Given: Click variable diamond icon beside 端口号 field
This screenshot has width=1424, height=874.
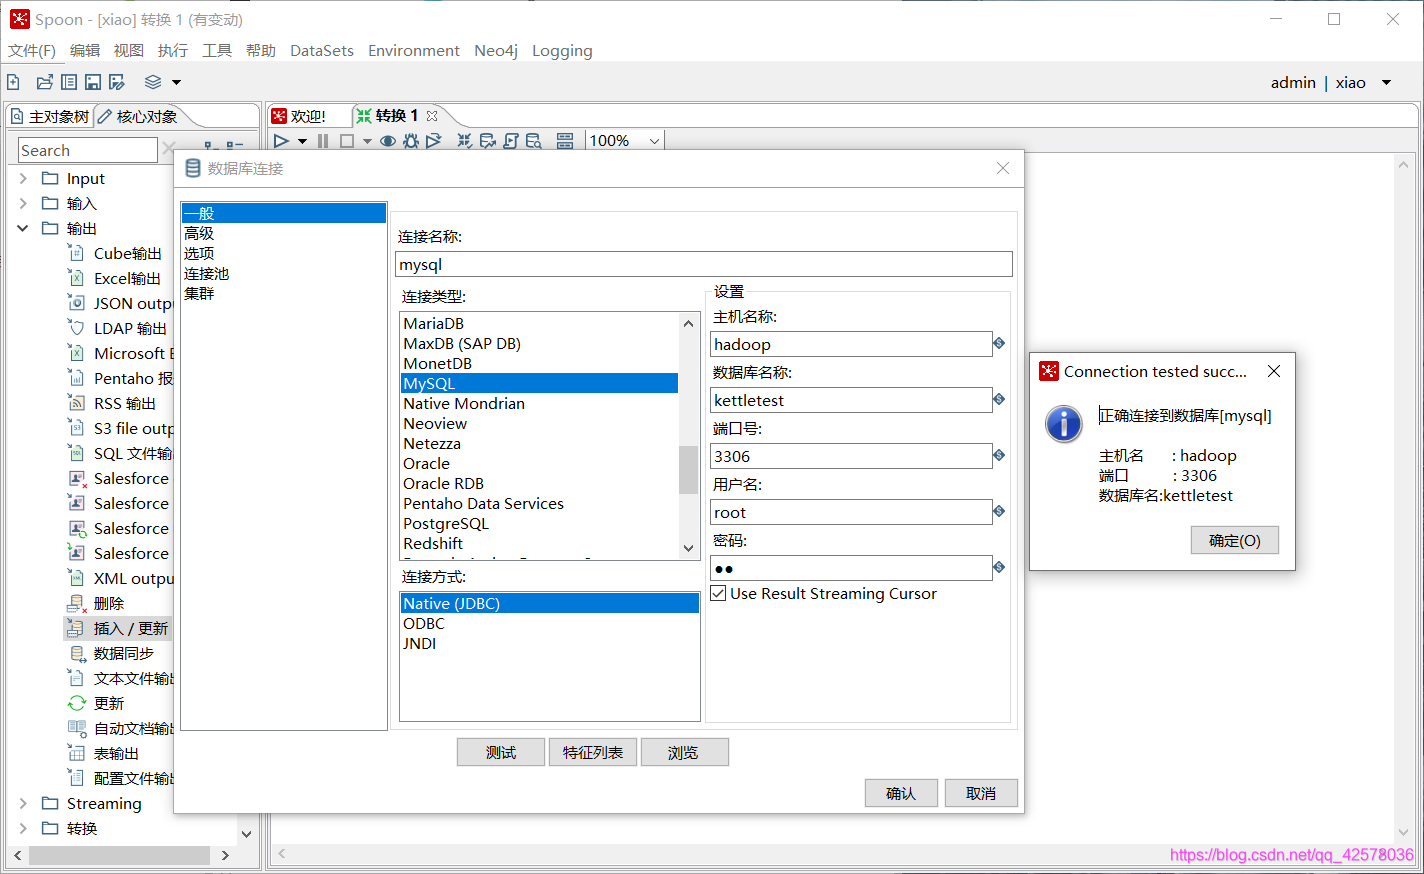Looking at the screenshot, I should click(999, 455).
